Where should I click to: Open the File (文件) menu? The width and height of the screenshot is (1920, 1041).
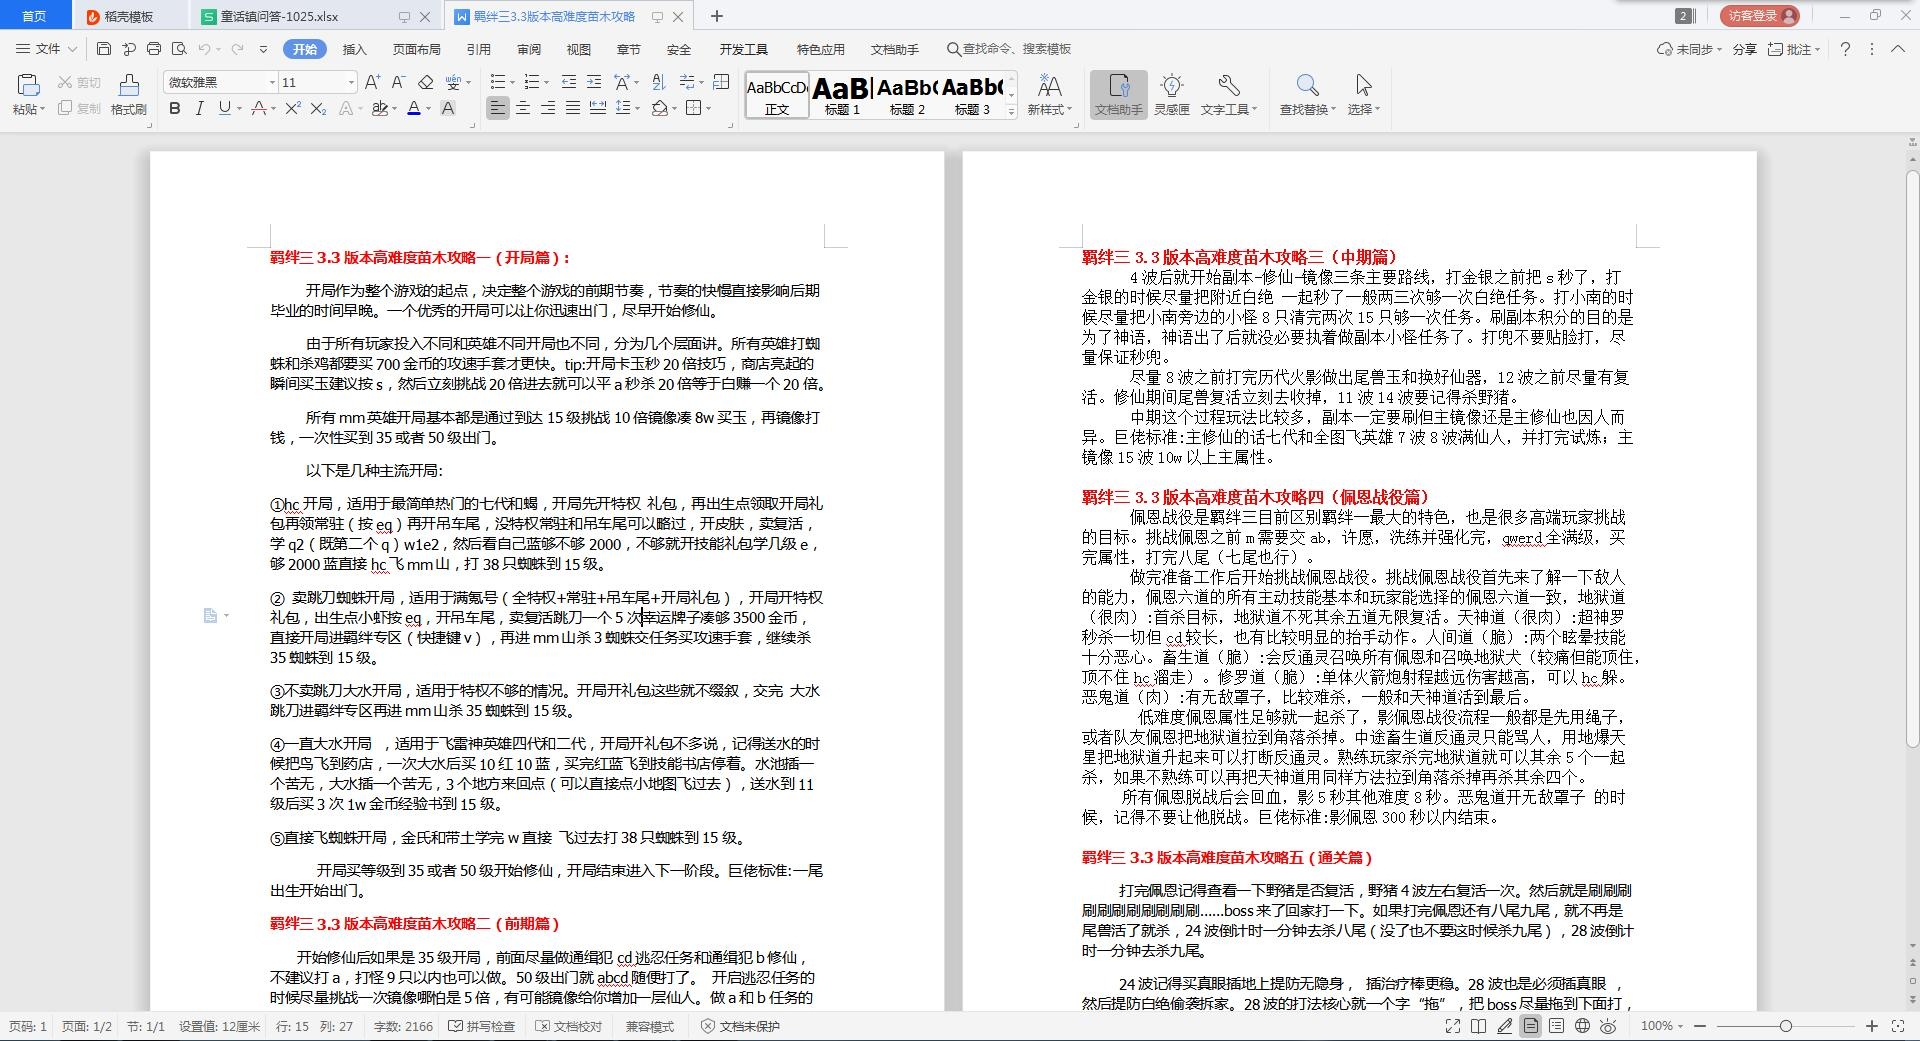[47, 49]
